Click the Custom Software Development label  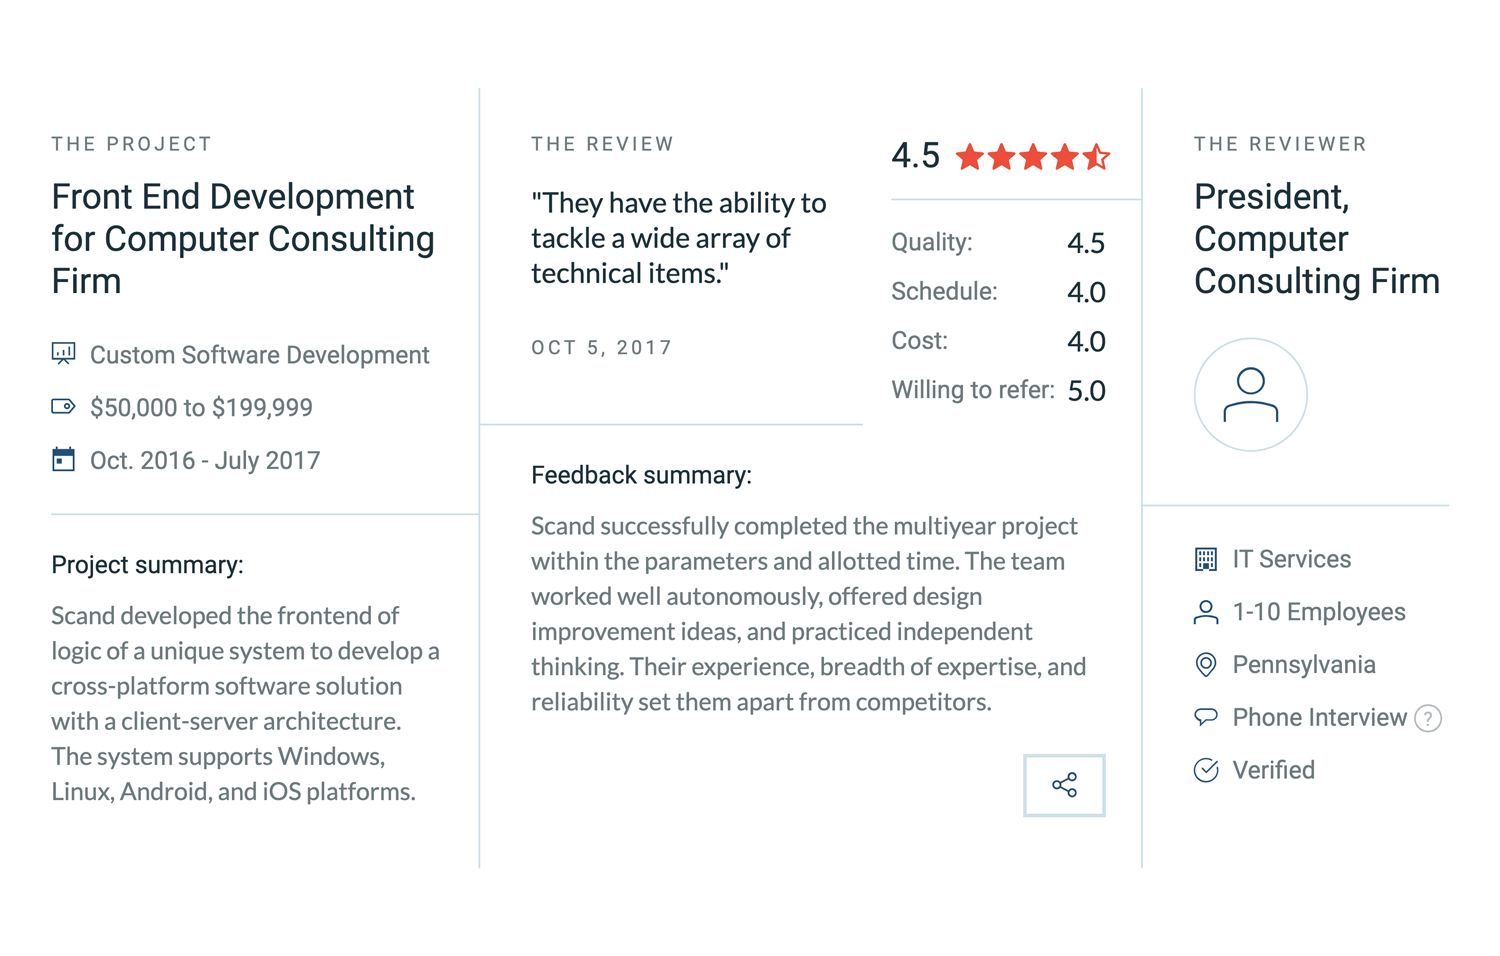259,355
